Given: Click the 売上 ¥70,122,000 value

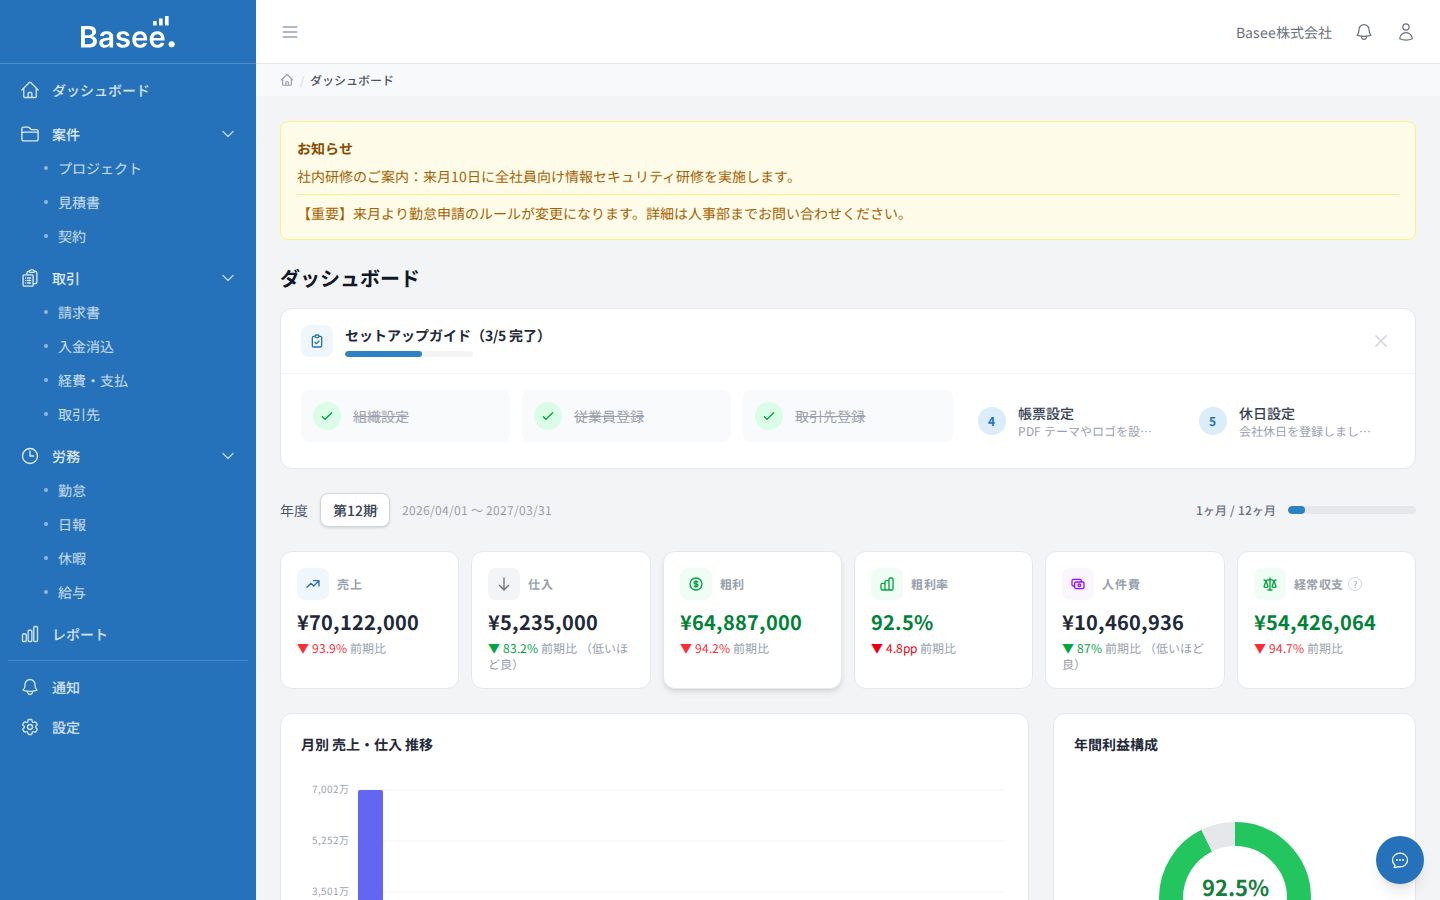Looking at the screenshot, I should point(358,622).
